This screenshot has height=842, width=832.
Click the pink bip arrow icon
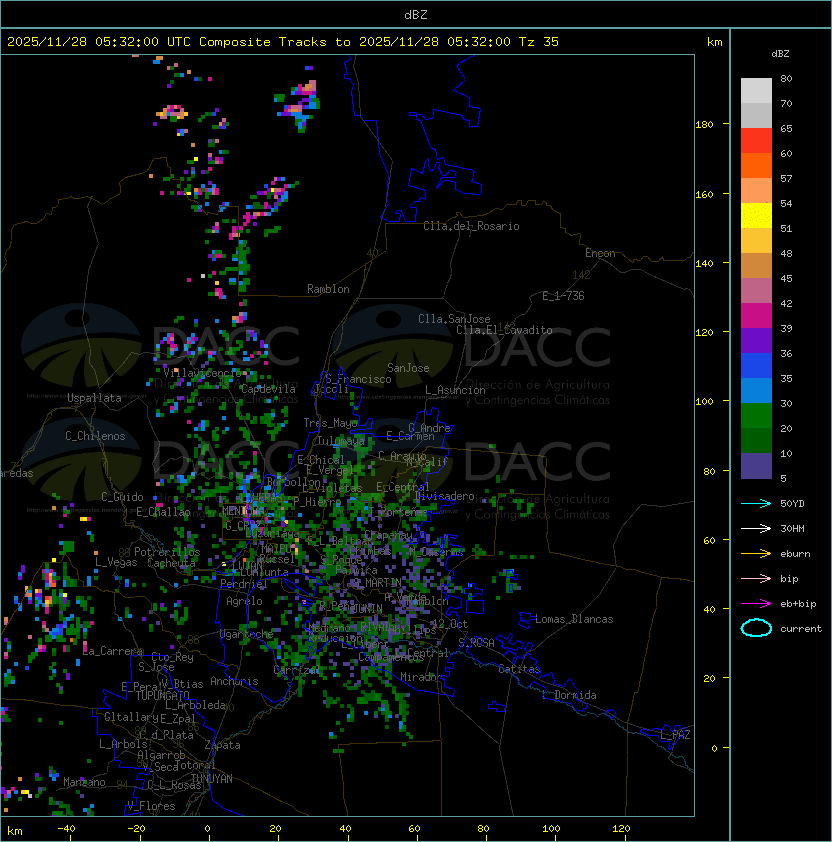point(756,578)
